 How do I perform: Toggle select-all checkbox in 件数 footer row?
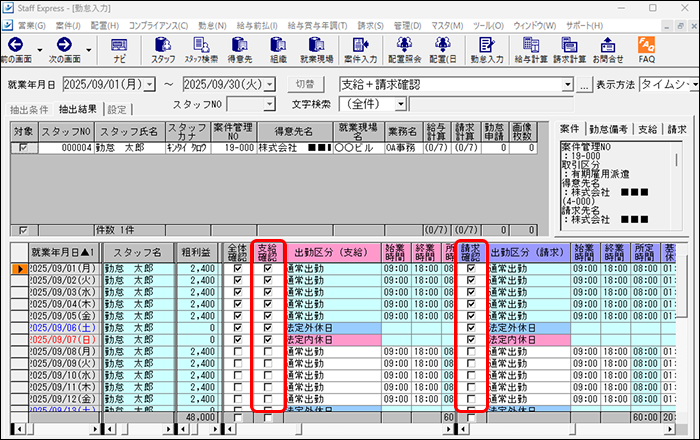(24, 230)
